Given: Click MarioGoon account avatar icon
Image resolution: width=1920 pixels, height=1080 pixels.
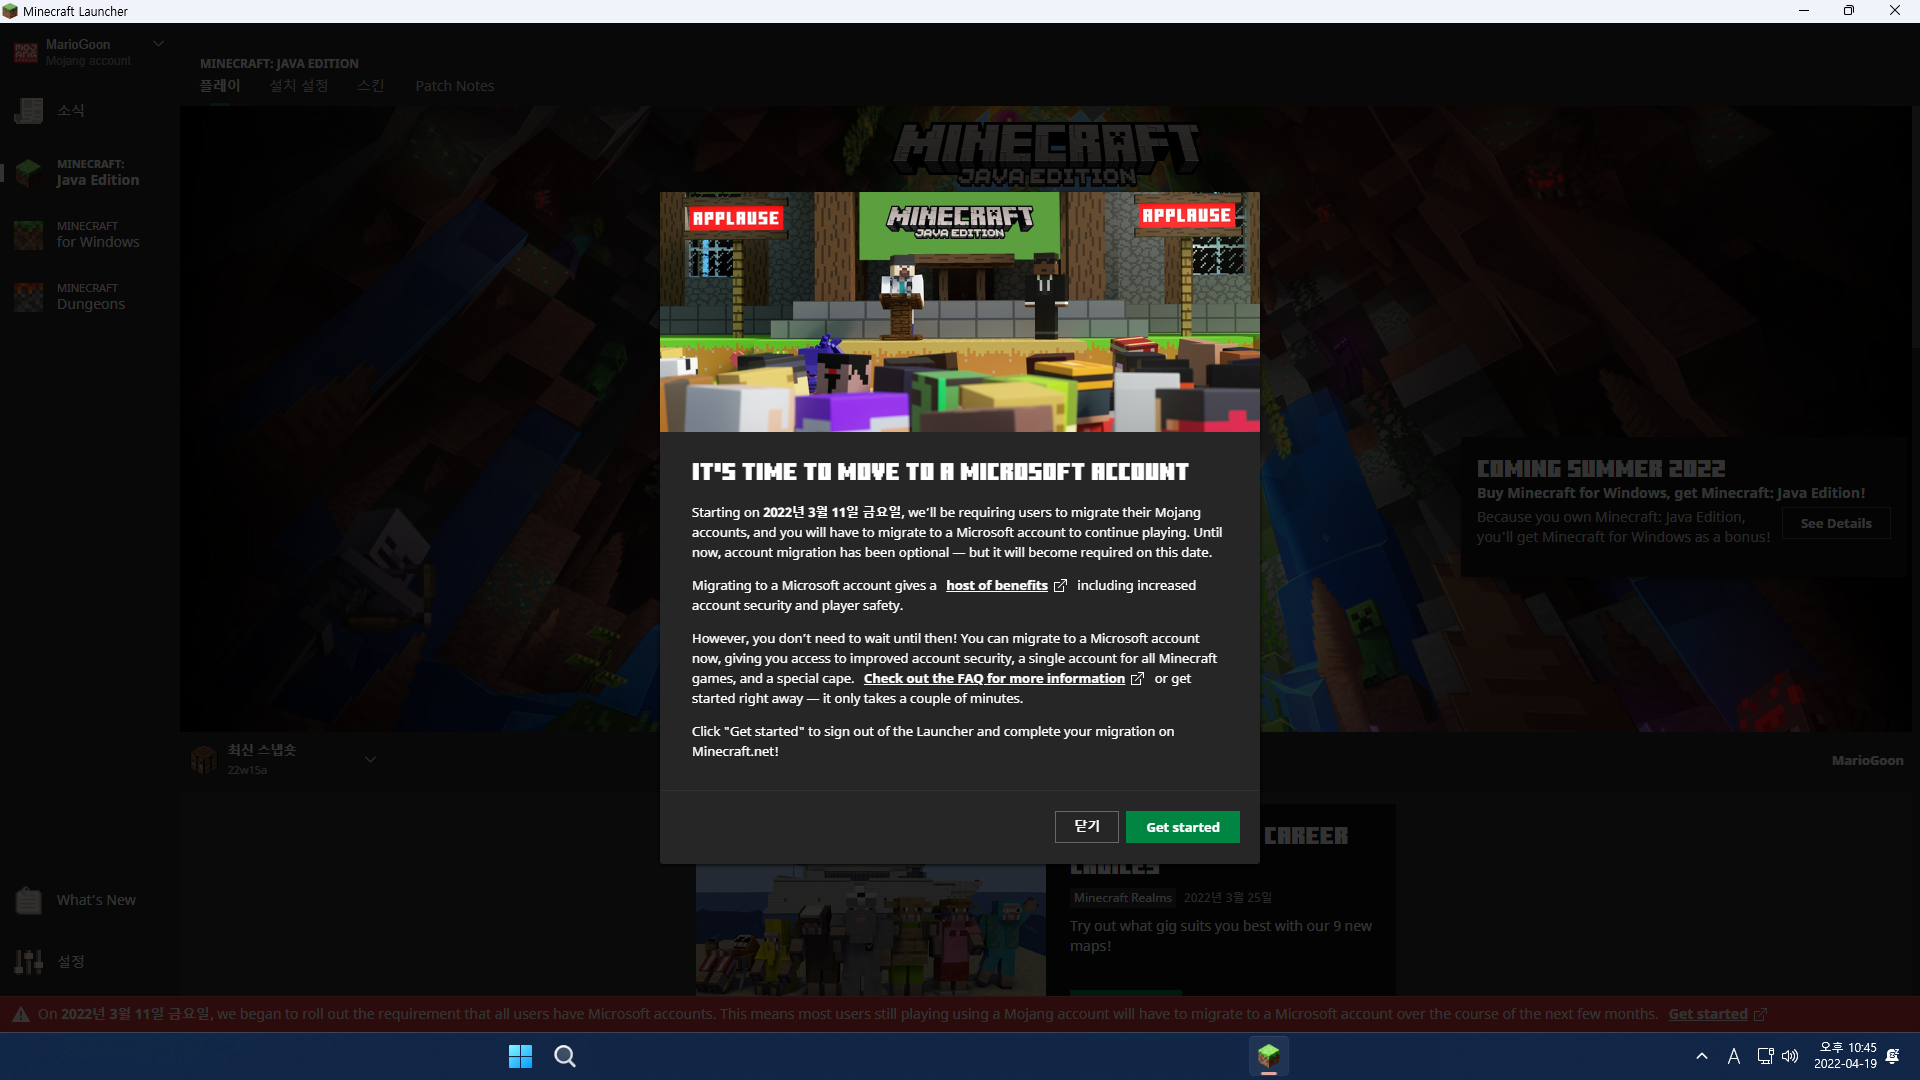Looking at the screenshot, I should pyautogui.click(x=26, y=52).
